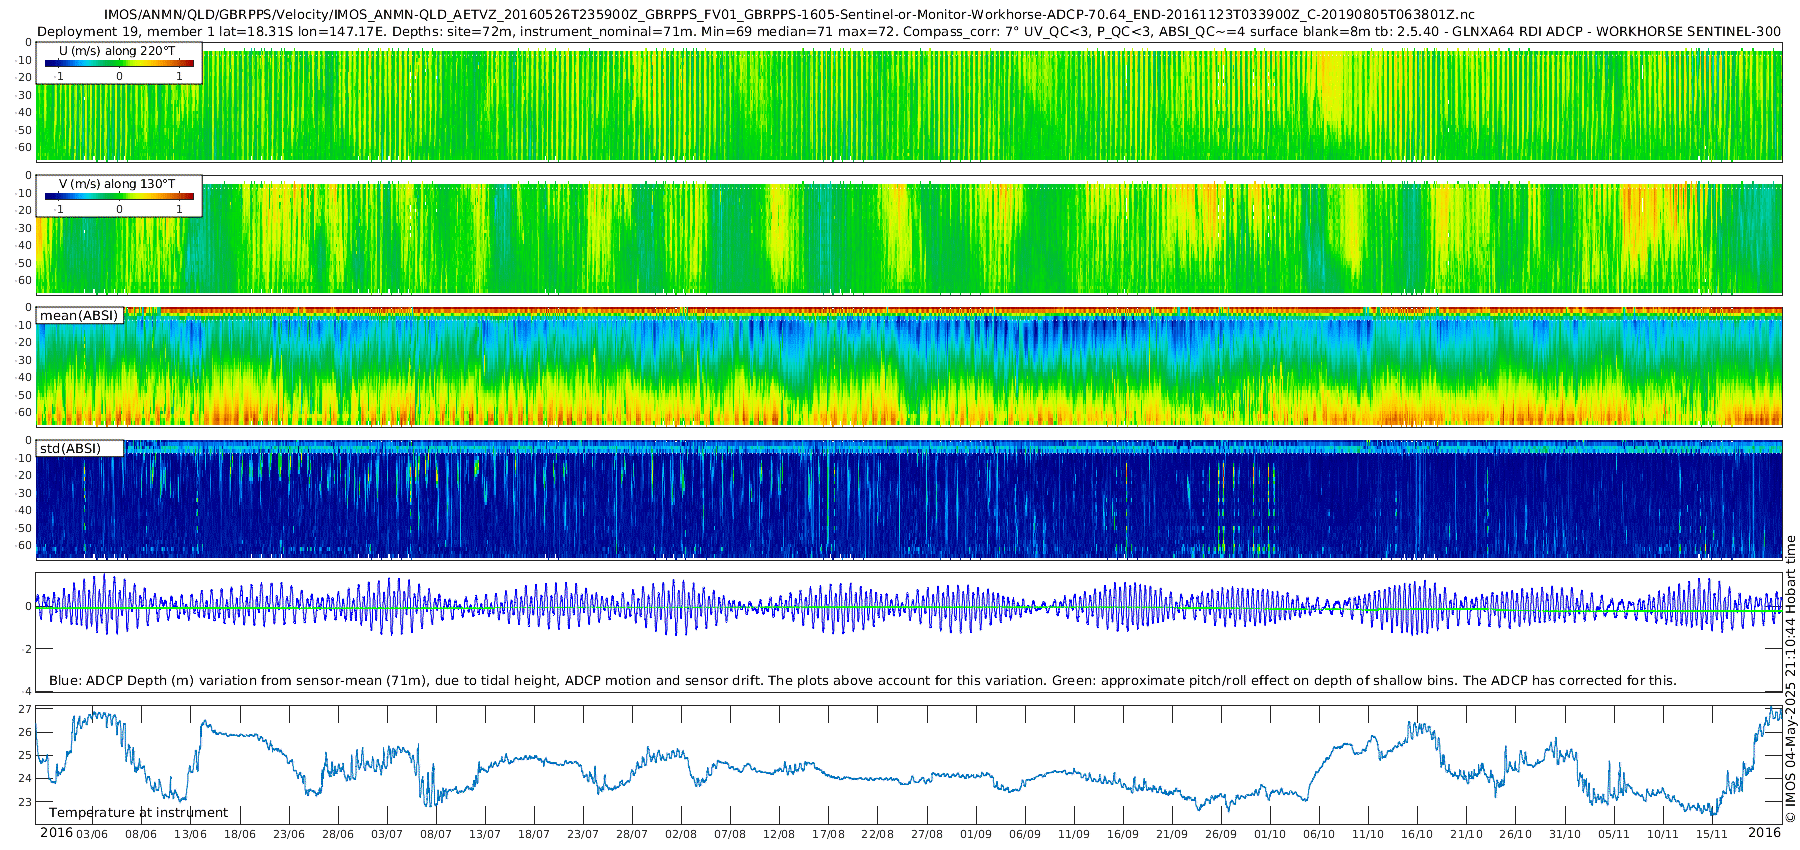Click the '25' temperature axis tick label
The height and width of the screenshot is (850, 1800).
(26, 755)
